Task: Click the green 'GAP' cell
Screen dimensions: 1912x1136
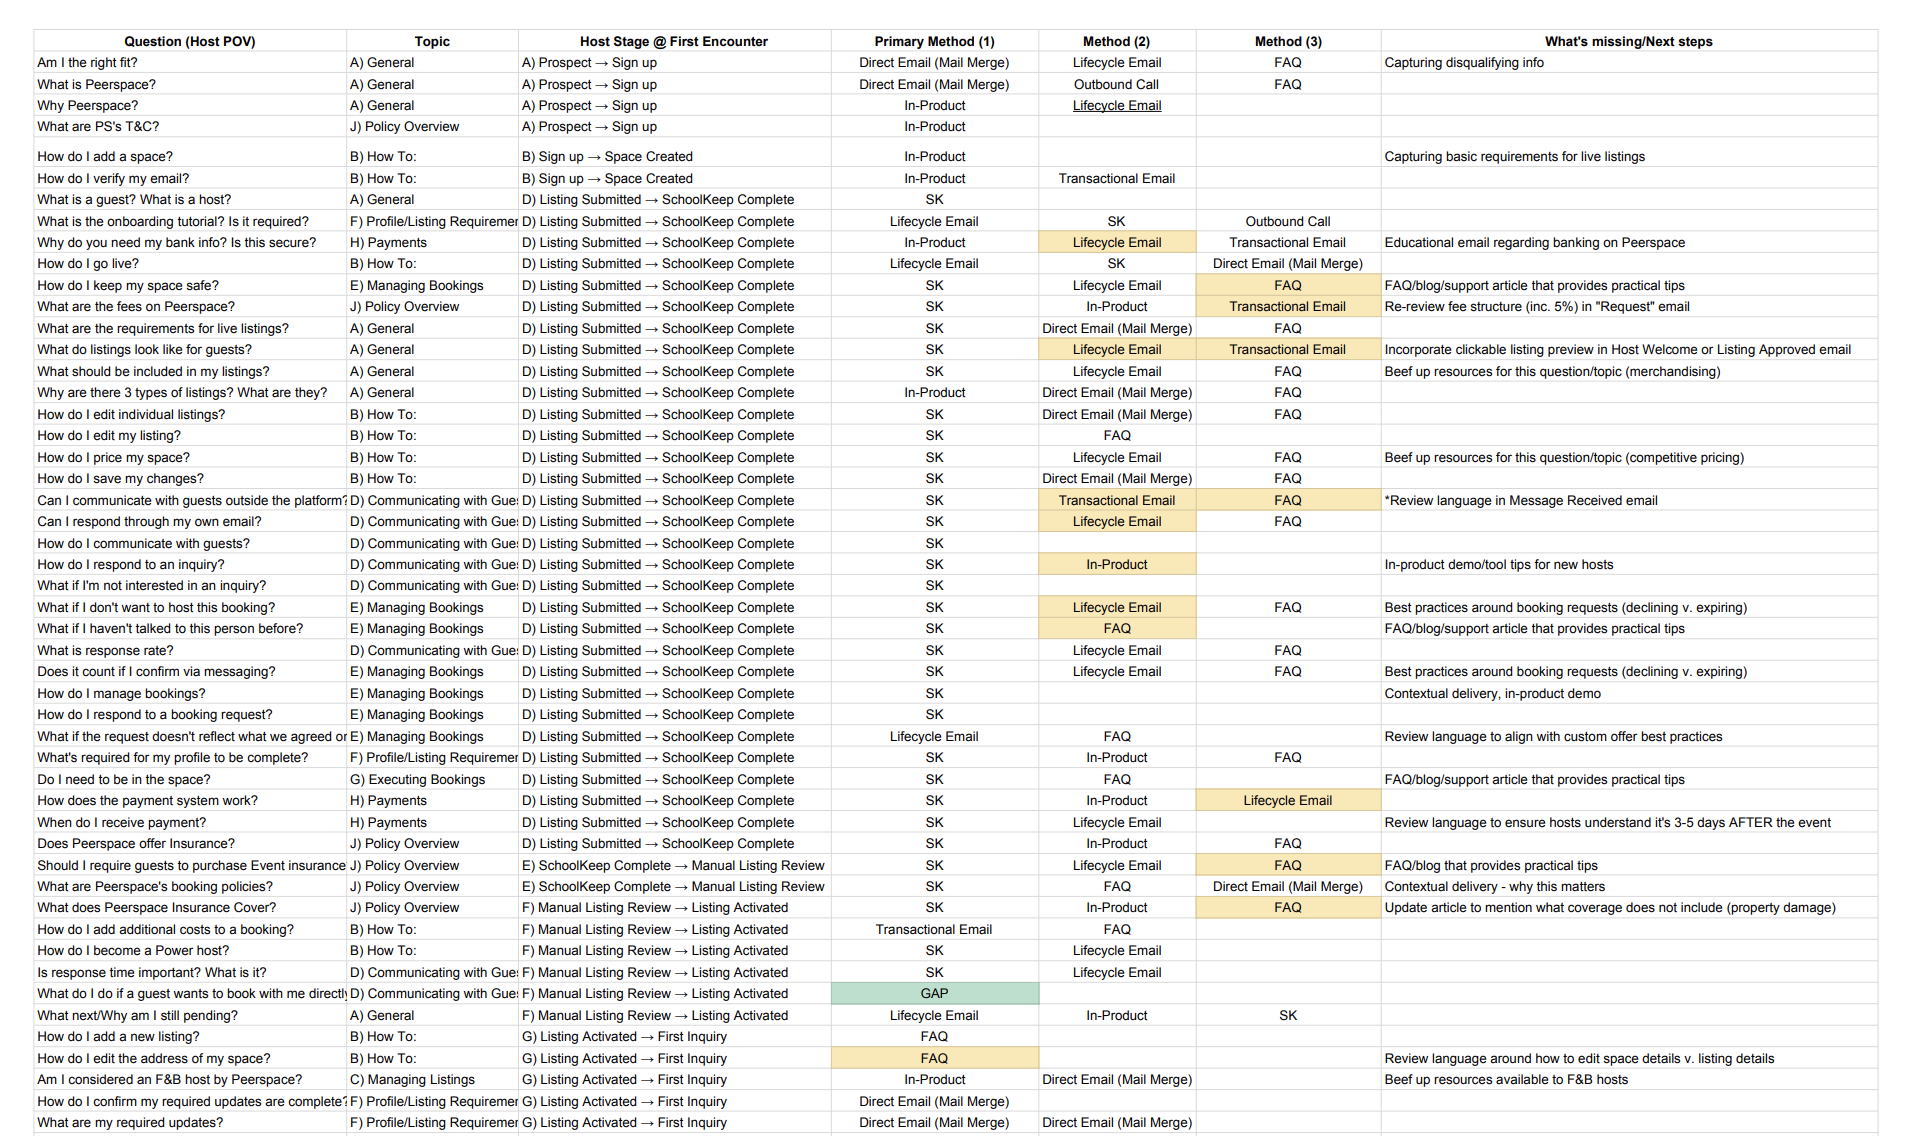Action: (x=934, y=993)
